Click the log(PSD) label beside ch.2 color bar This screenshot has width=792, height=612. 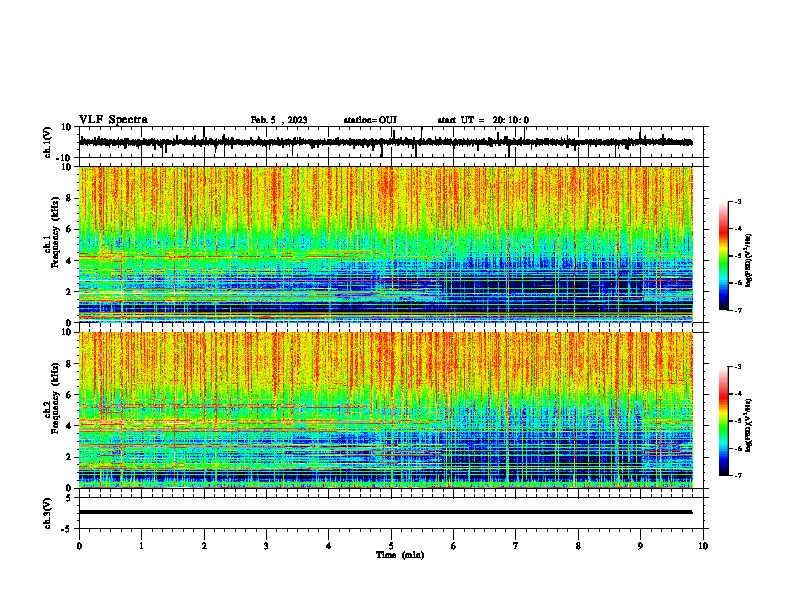click(749, 426)
